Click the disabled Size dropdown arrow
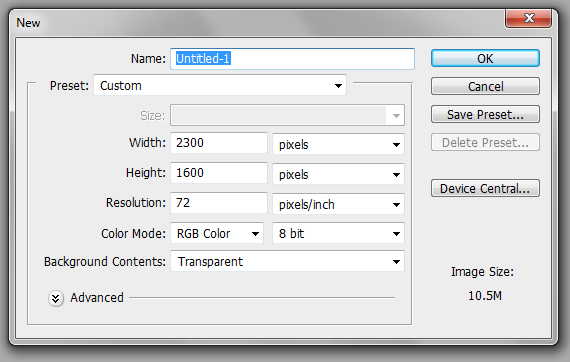The height and width of the screenshot is (362, 570). 396,116
